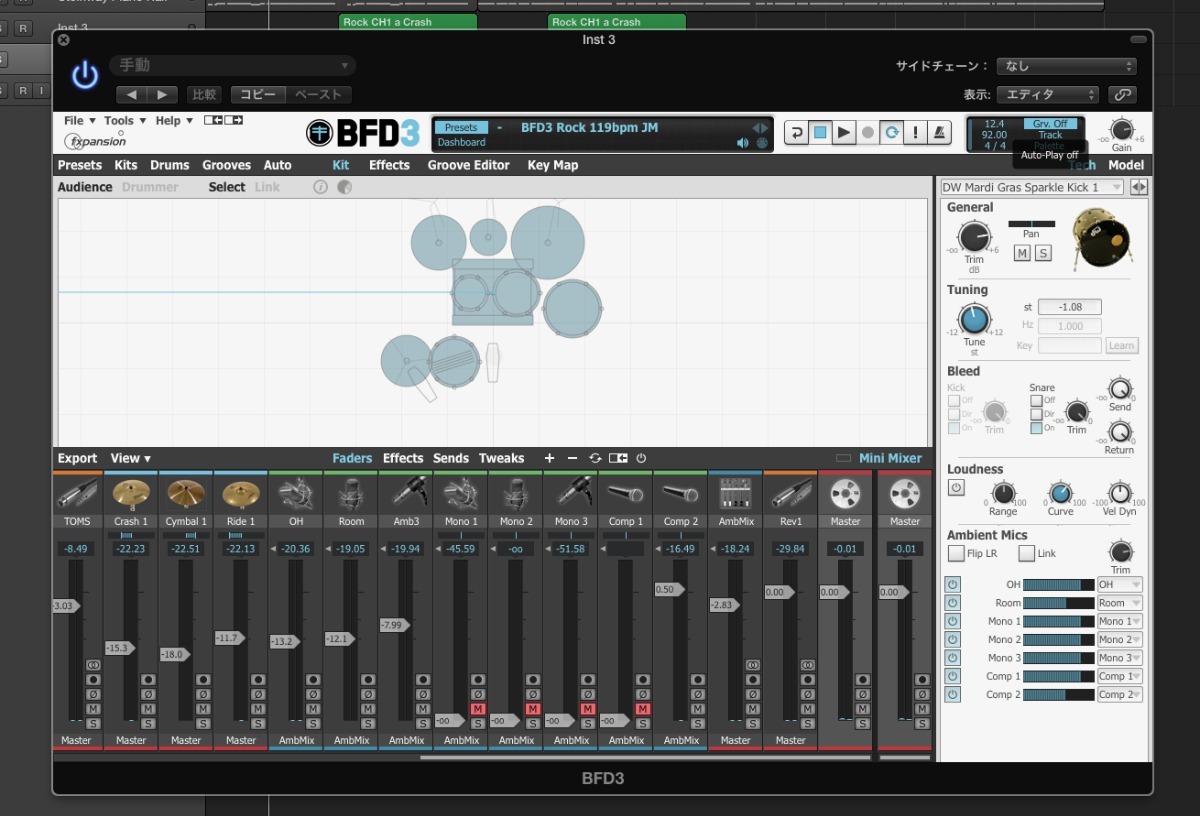Enable the Ambient Mics Link checkbox
Viewport: 1200px width, 816px height.
(x=1026, y=553)
